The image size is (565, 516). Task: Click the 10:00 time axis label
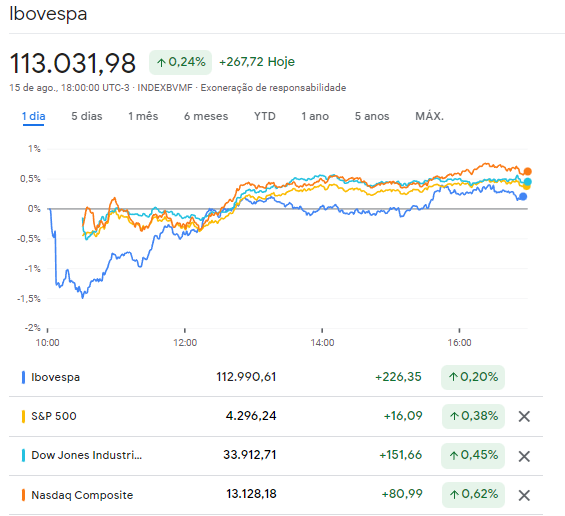tap(48, 343)
